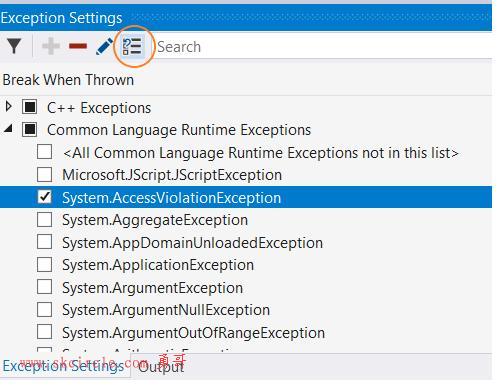
Task: Click into the Search box
Action: [323, 47]
